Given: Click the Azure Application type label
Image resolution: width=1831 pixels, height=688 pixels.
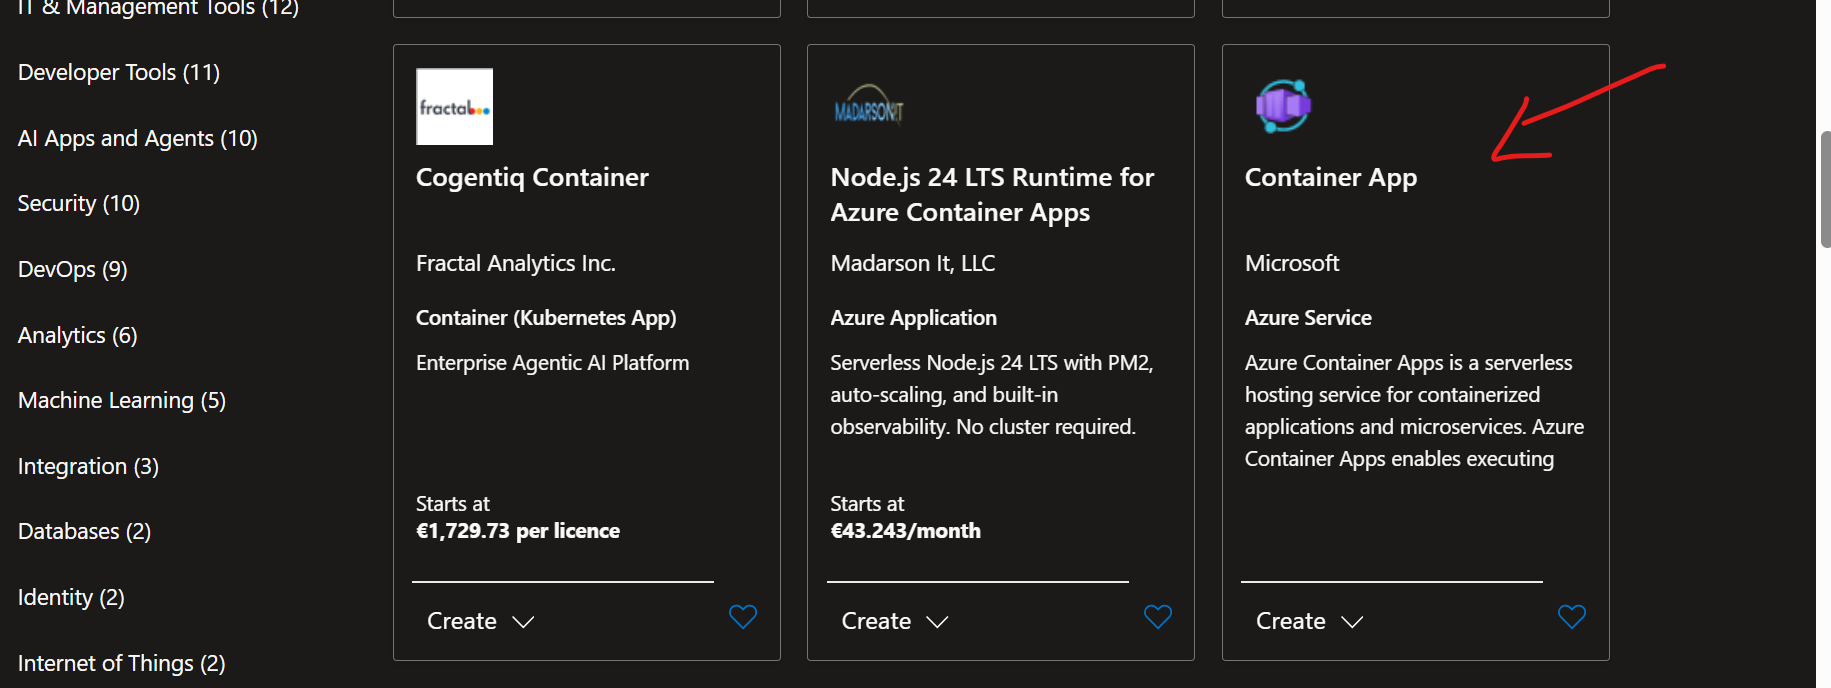Looking at the screenshot, I should click(914, 318).
